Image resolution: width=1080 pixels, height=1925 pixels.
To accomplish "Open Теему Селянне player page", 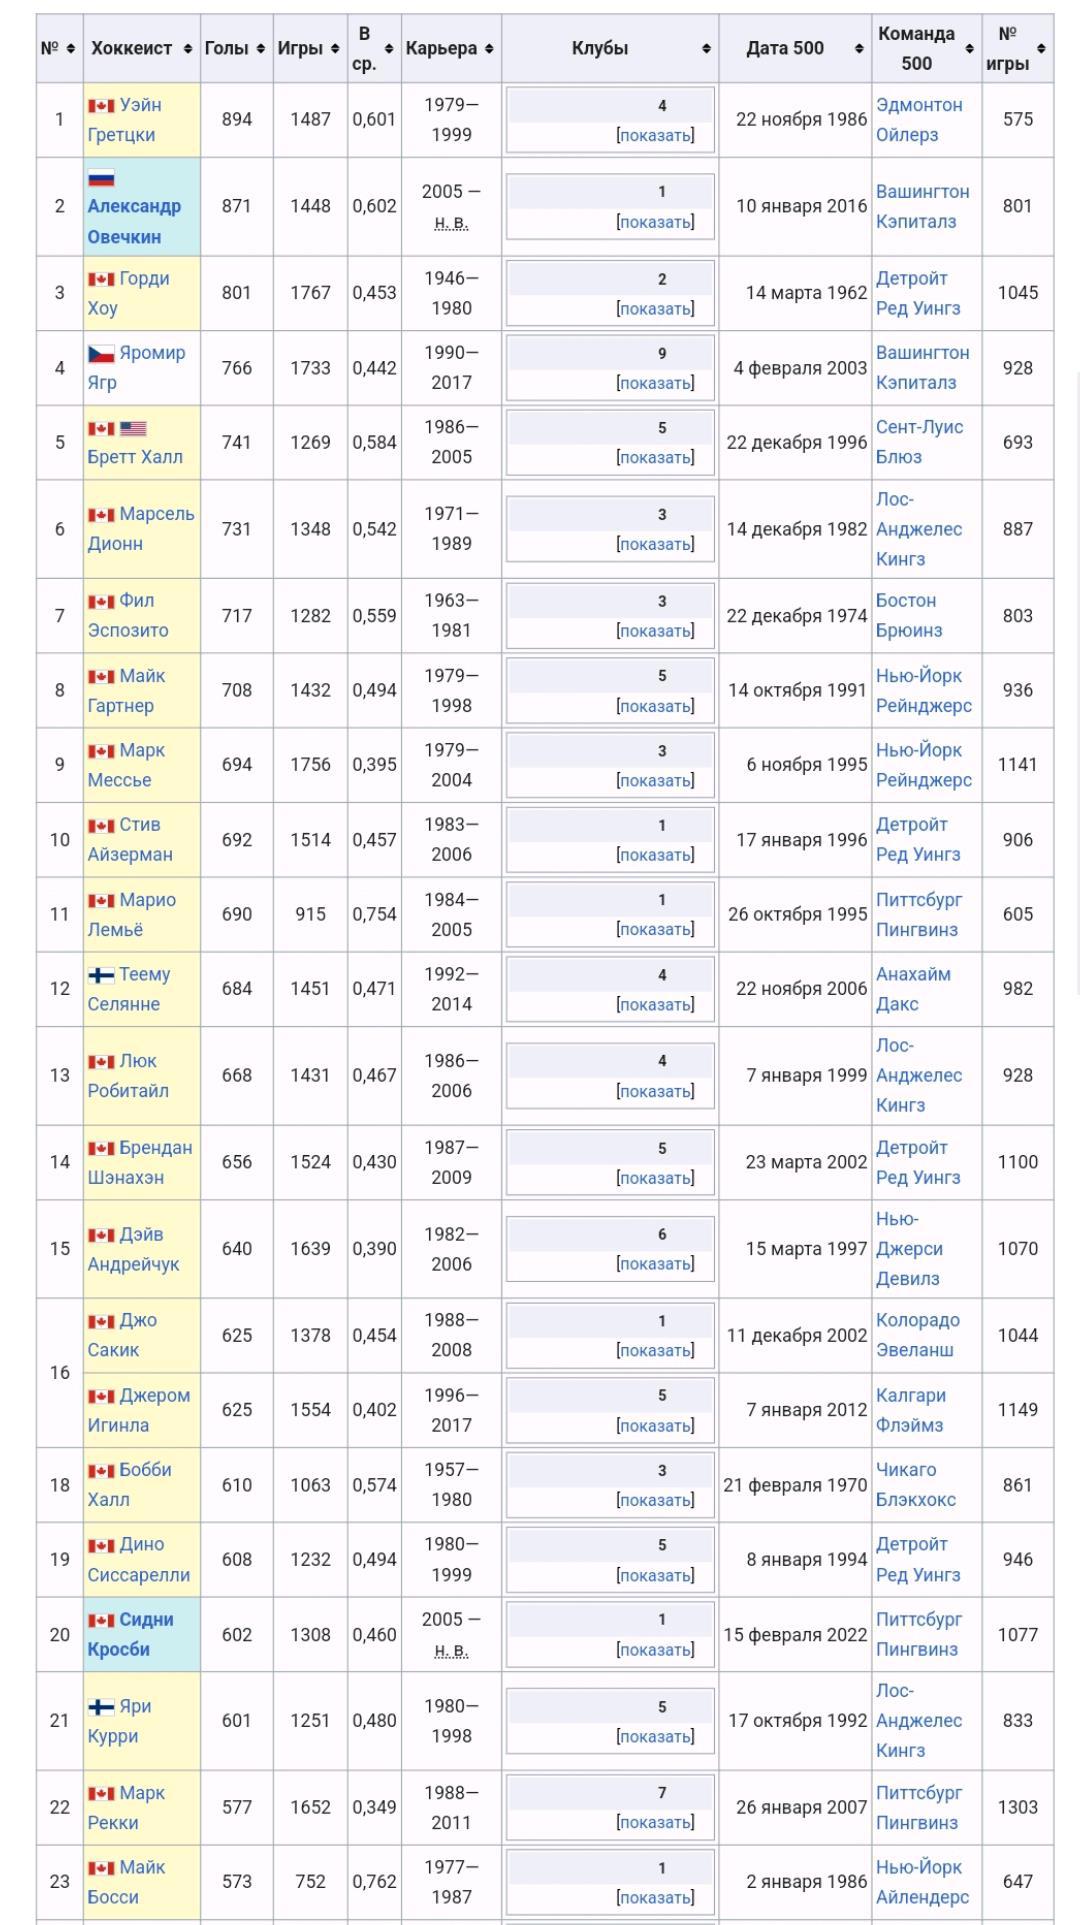I will click(129, 988).
